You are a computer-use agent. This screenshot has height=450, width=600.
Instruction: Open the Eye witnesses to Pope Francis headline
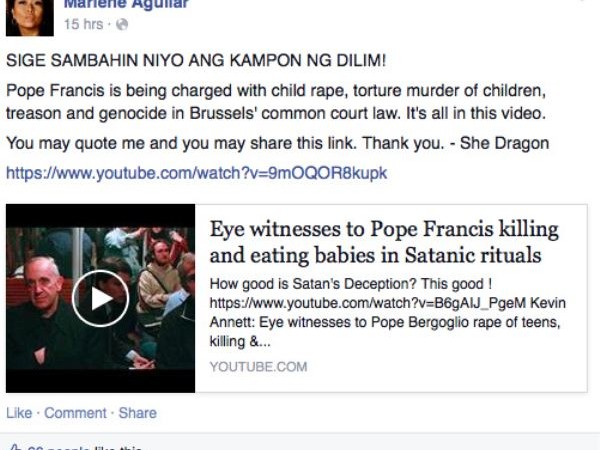pos(384,242)
